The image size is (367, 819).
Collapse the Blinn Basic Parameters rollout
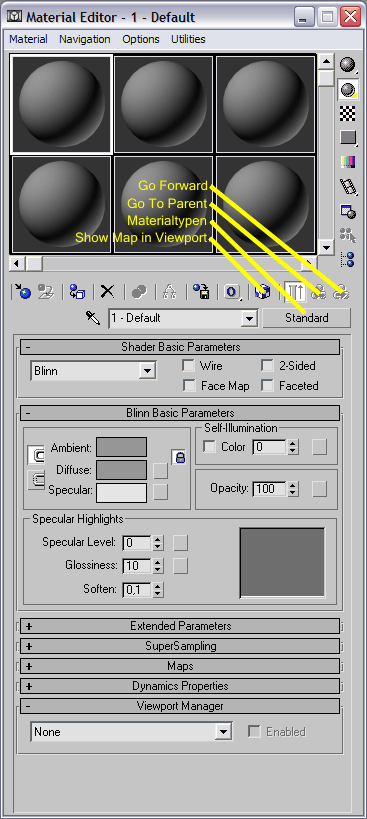(x=180, y=413)
